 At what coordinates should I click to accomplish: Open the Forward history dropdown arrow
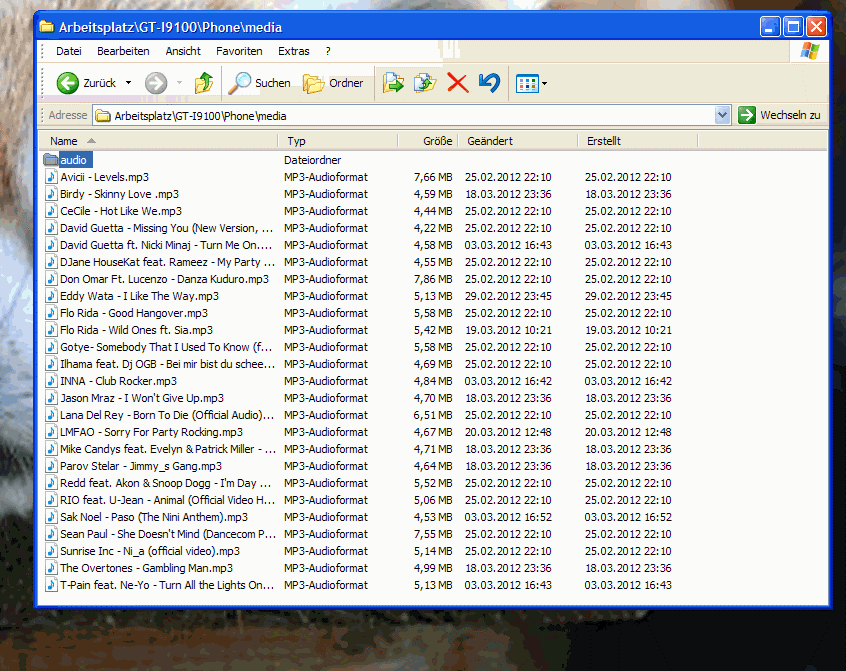point(179,83)
